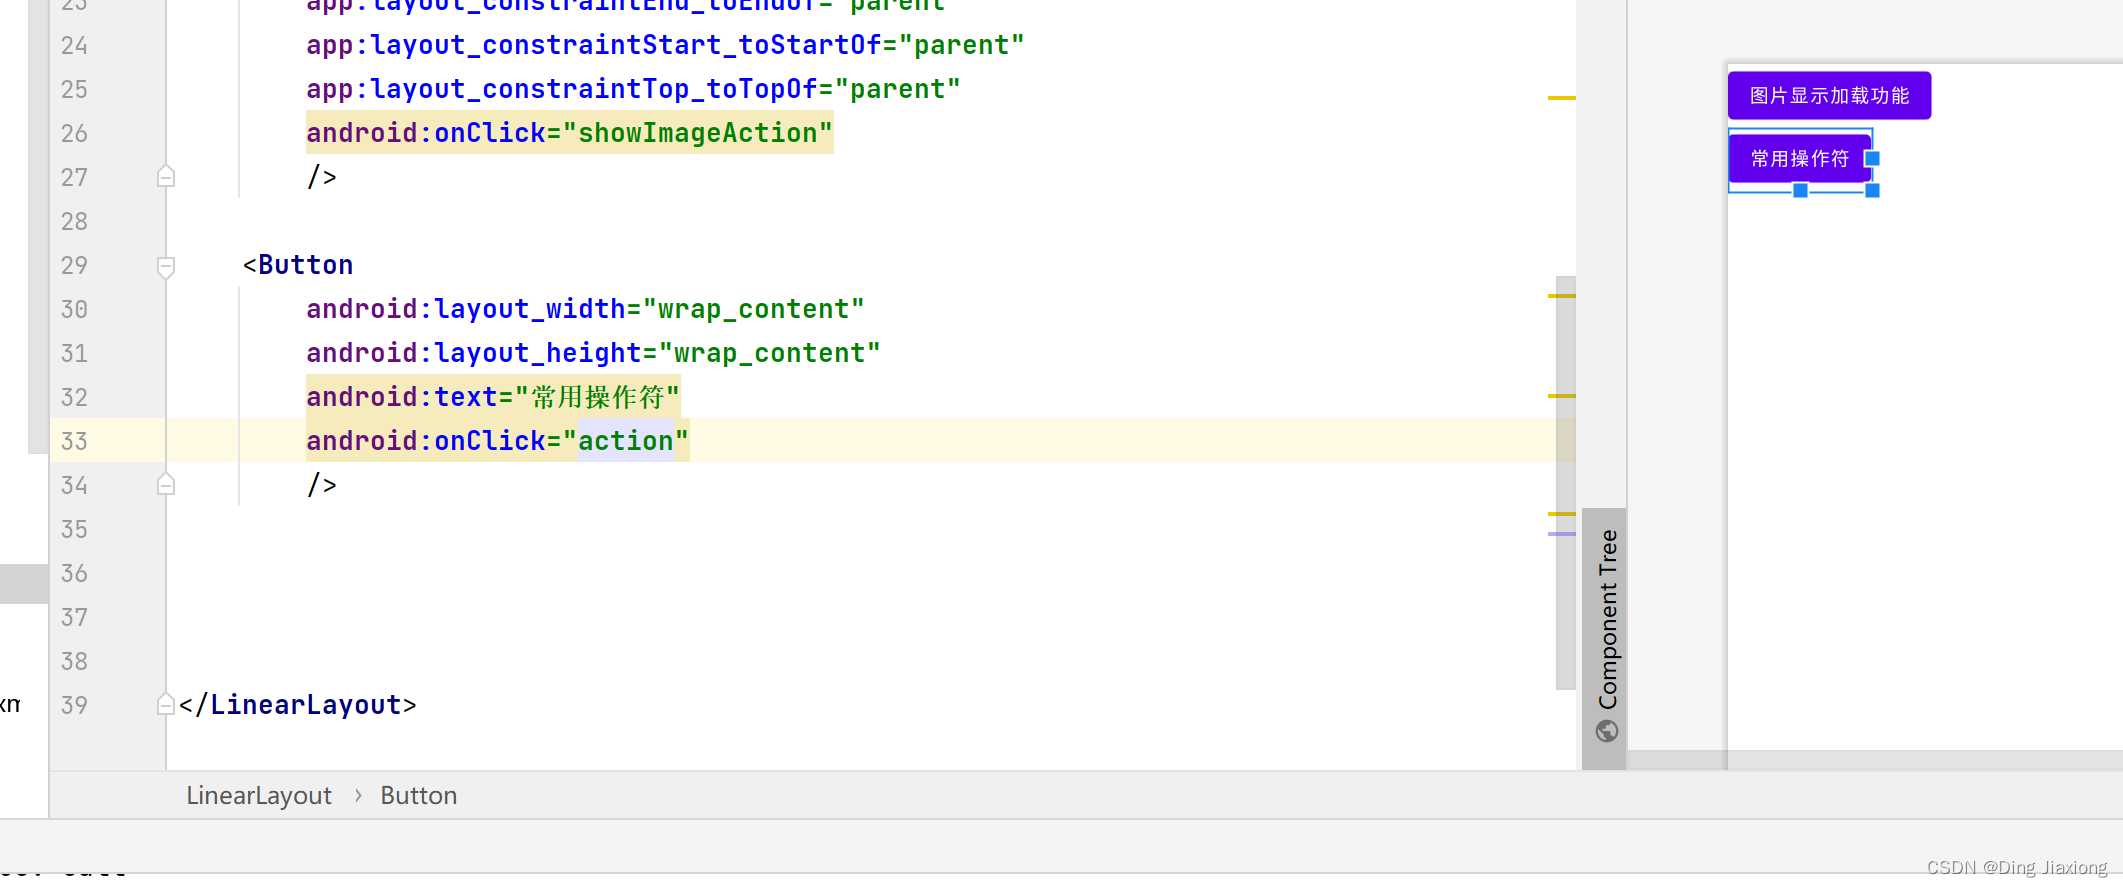Click the bottom-center resize handle of 常用操作符
The height and width of the screenshot is (887, 2123).
pyautogui.click(x=1800, y=191)
